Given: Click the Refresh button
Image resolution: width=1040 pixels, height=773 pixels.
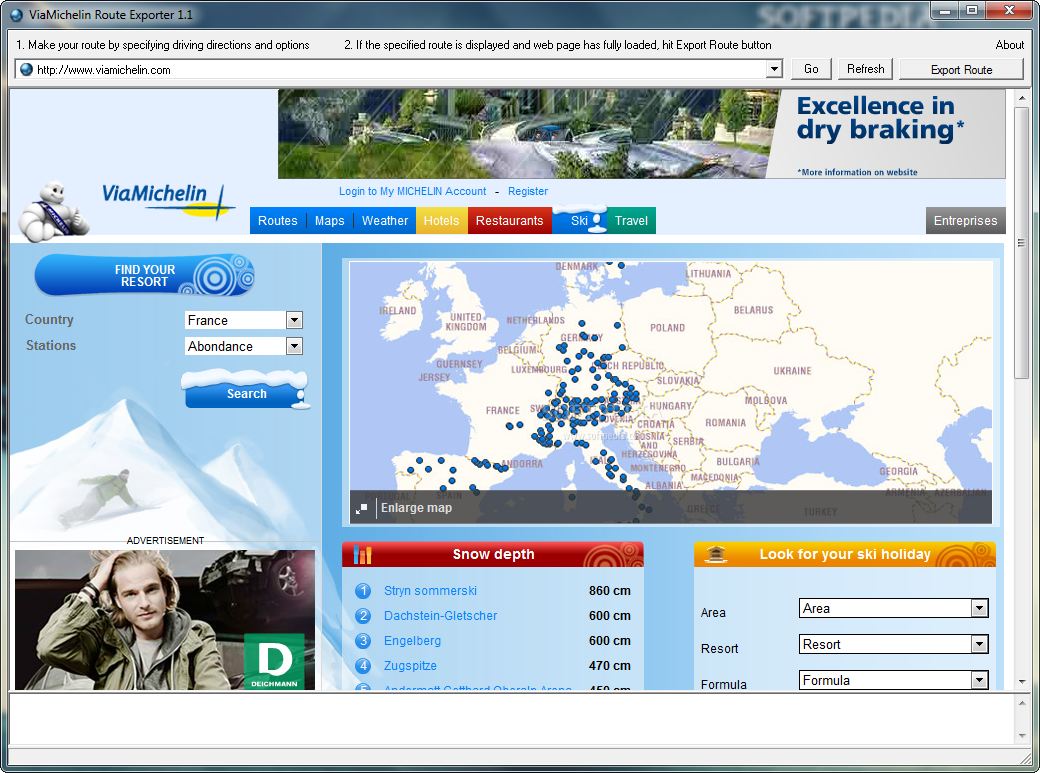Looking at the screenshot, I should [866, 69].
